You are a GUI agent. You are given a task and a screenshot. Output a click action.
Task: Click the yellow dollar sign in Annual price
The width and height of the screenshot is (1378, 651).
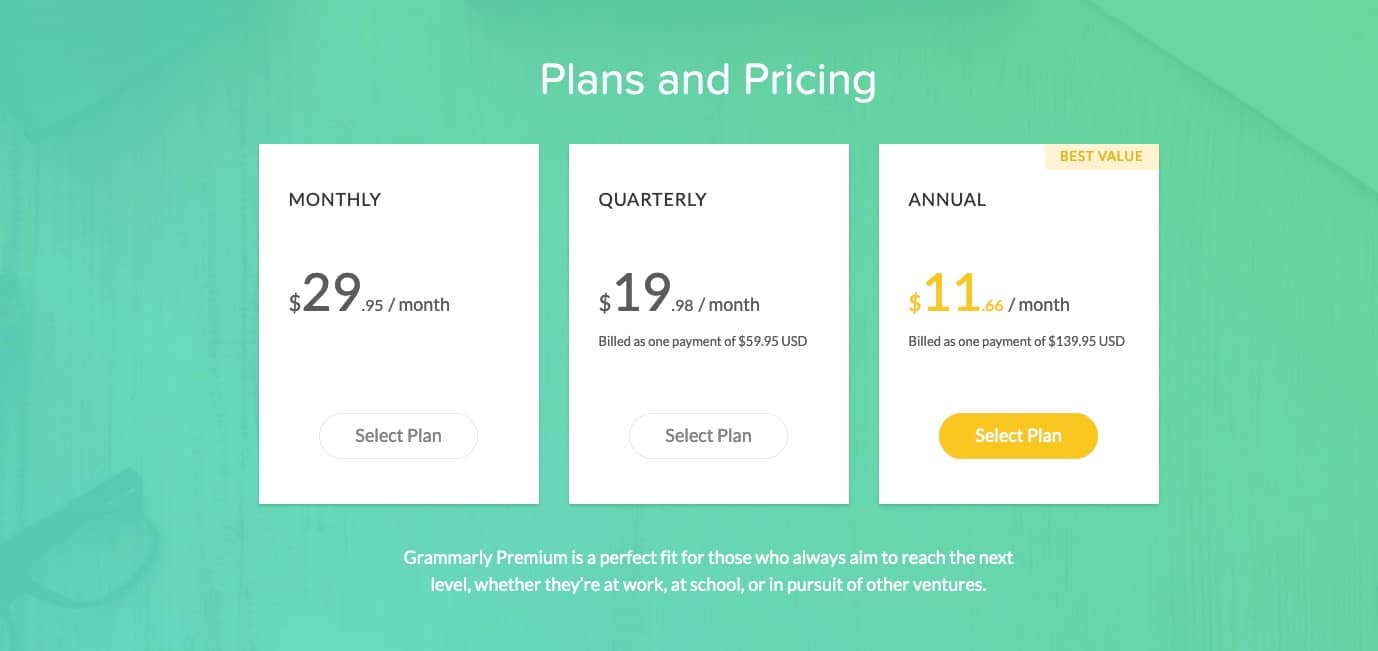click(915, 302)
